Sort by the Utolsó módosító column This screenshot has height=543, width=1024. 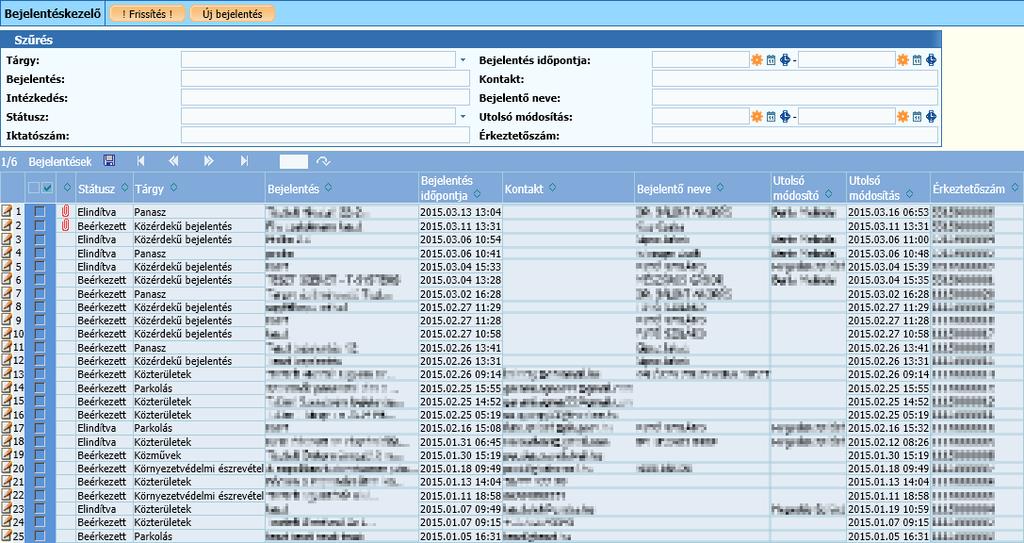pos(829,194)
